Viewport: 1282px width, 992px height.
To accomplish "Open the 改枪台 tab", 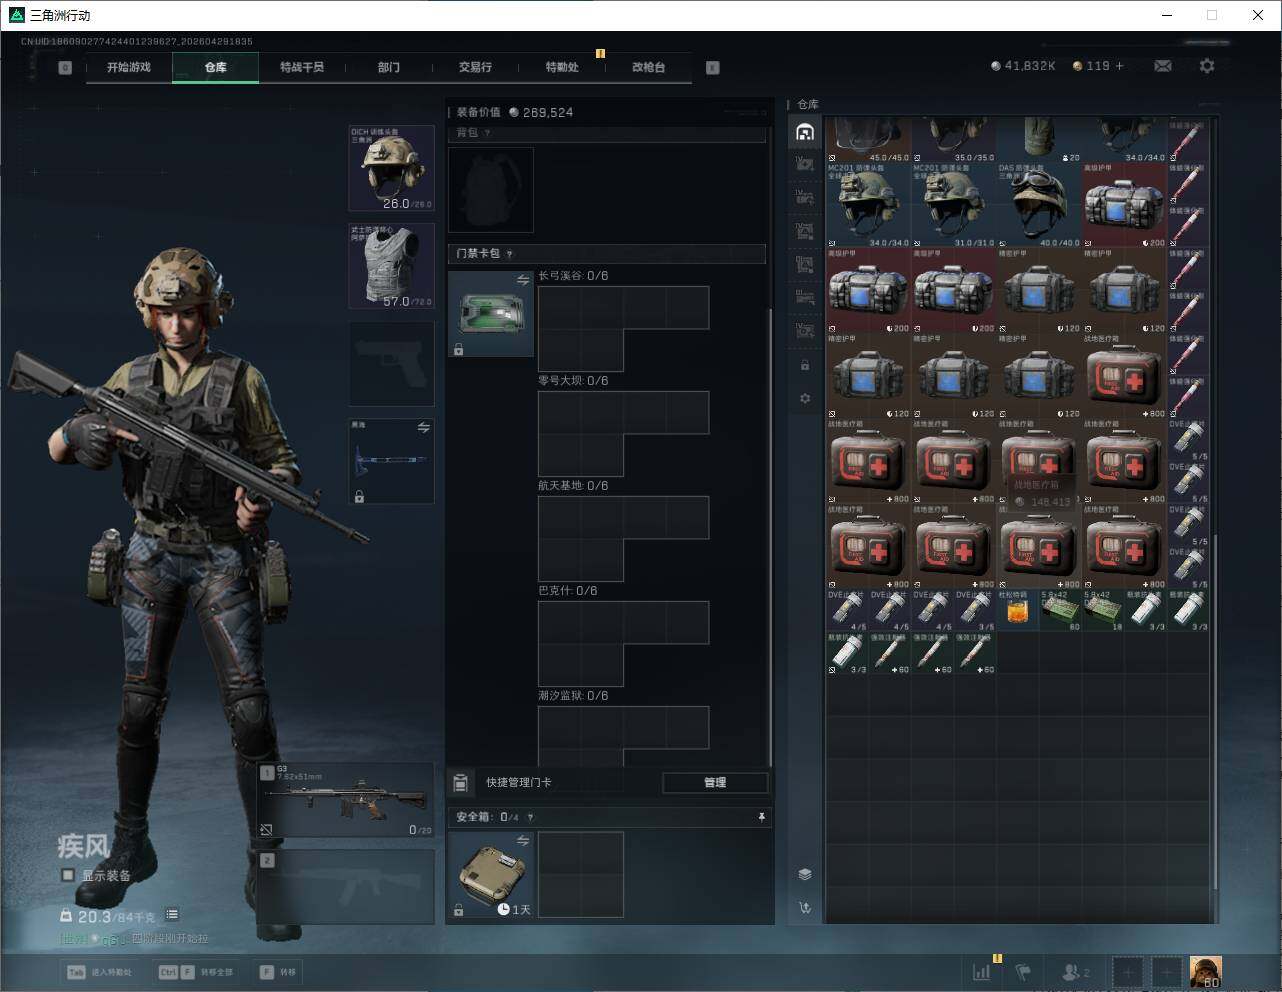I will coord(648,67).
